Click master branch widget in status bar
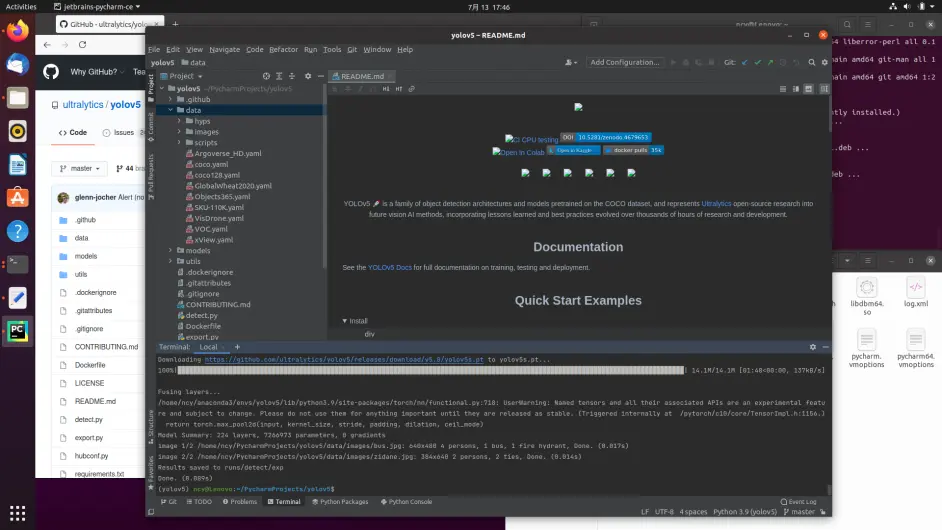The height and width of the screenshot is (530, 942). point(799,512)
